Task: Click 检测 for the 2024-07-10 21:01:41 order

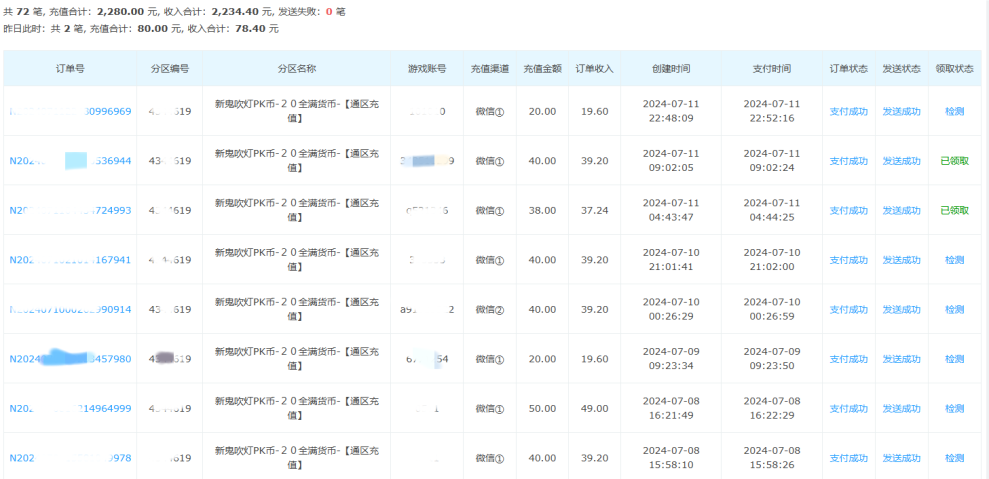Action: click(x=954, y=260)
